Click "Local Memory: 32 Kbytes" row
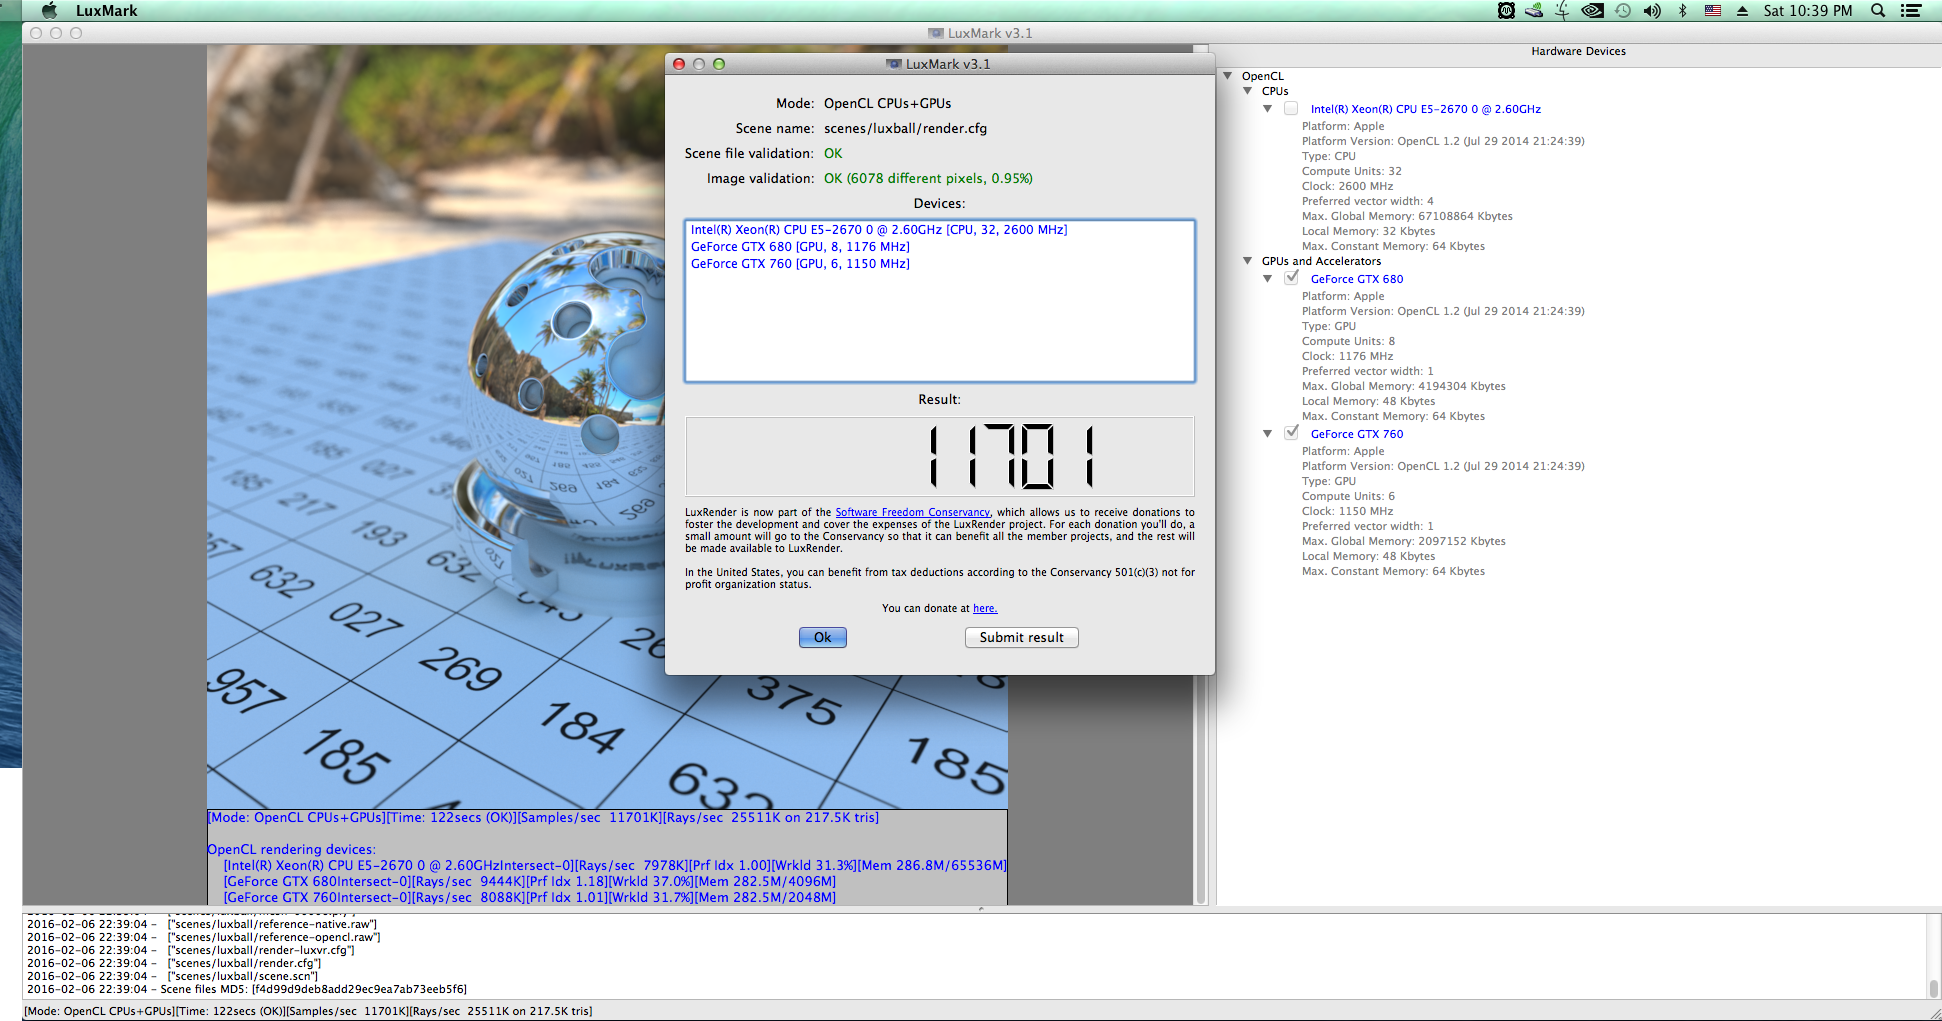This screenshot has width=1942, height=1021. point(1368,231)
